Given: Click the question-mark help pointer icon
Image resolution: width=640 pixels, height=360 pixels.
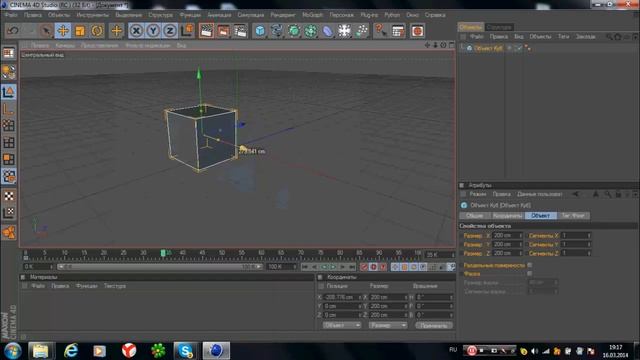Looking at the screenshot, I should tap(380, 31).
